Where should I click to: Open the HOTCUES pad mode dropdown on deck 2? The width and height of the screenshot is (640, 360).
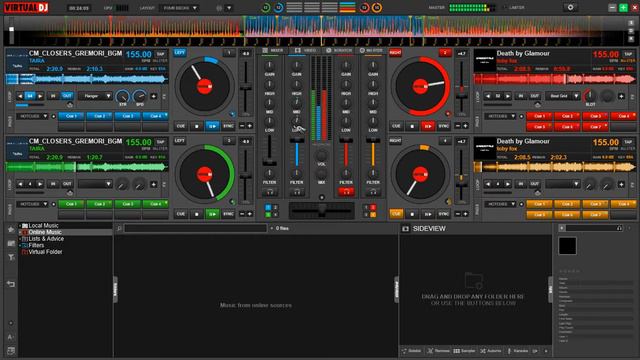tap(500, 116)
